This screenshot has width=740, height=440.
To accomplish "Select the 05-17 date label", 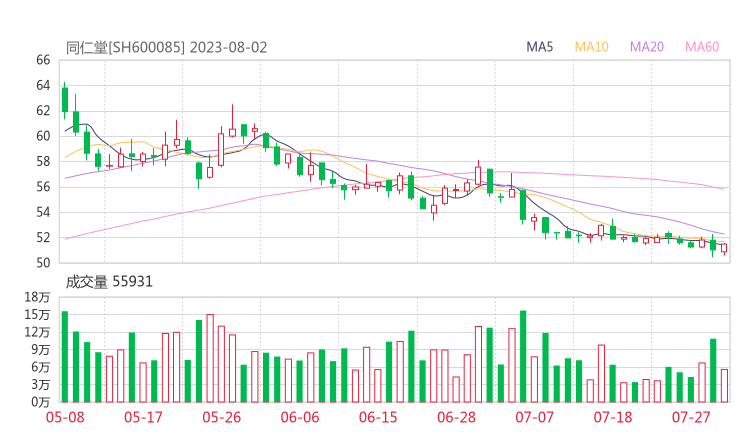I will pyautogui.click(x=143, y=417).
